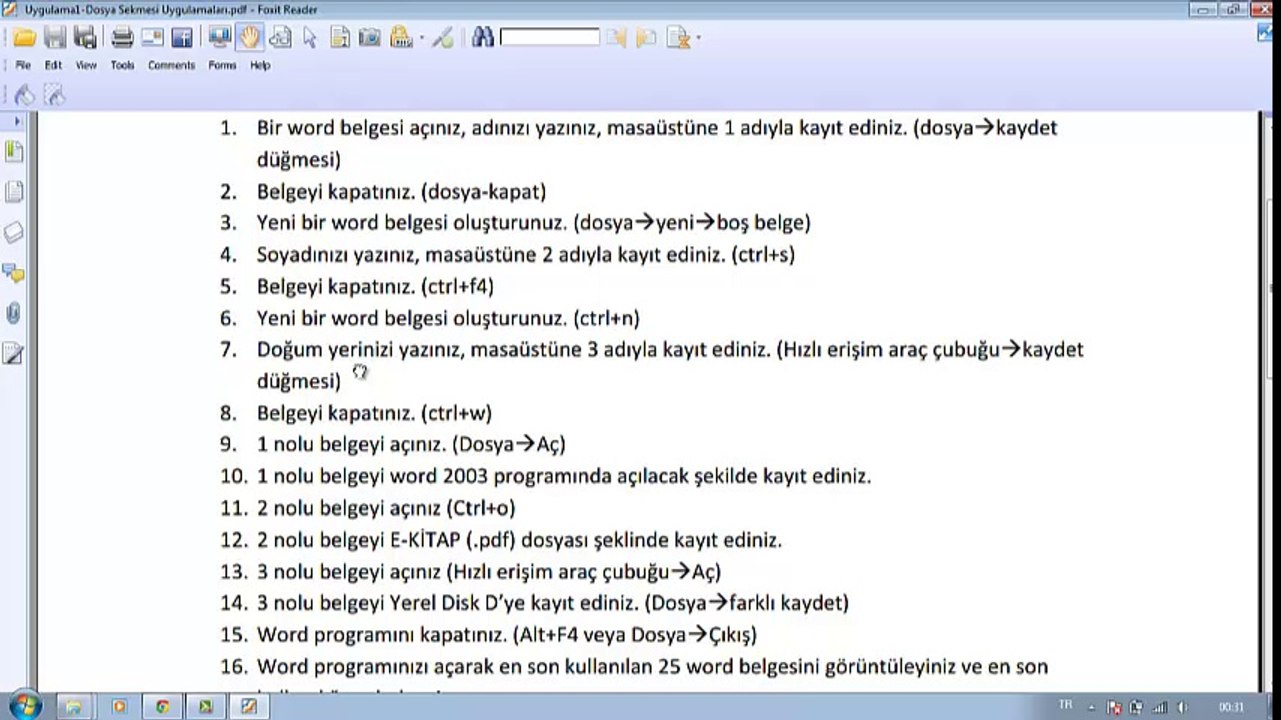Image resolution: width=1281 pixels, height=720 pixels.
Task: Open the Signatures panel icon
Action: click(13, 353)
